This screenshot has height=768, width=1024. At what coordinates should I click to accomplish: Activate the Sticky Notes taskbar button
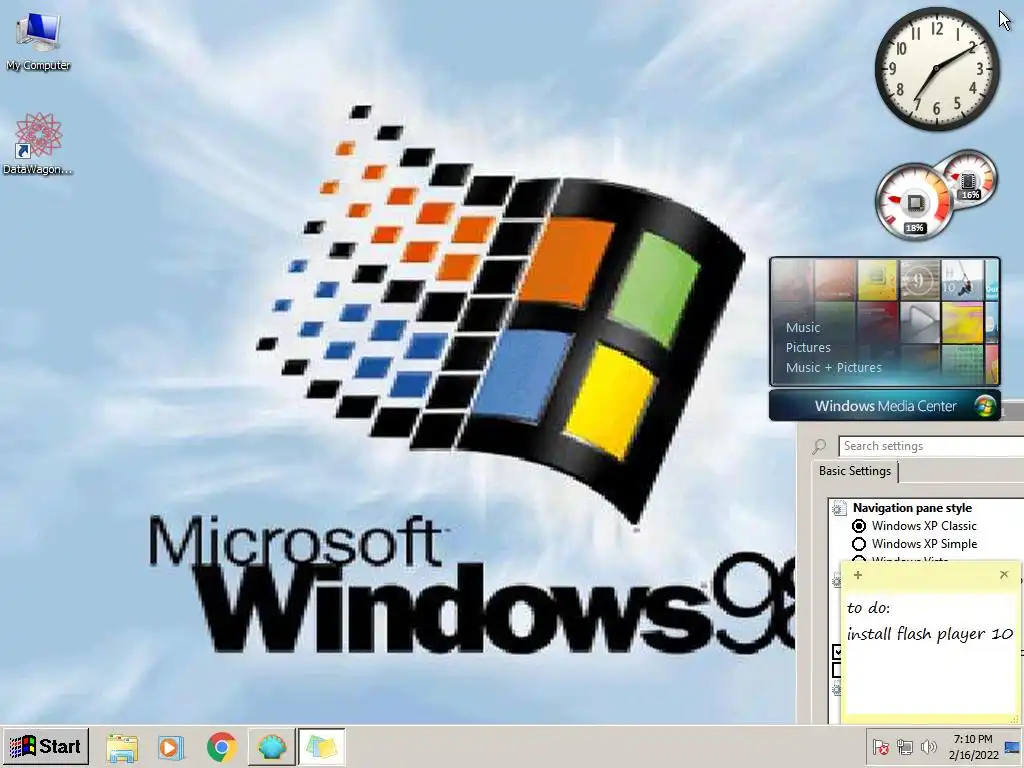[x=321, y=747]
